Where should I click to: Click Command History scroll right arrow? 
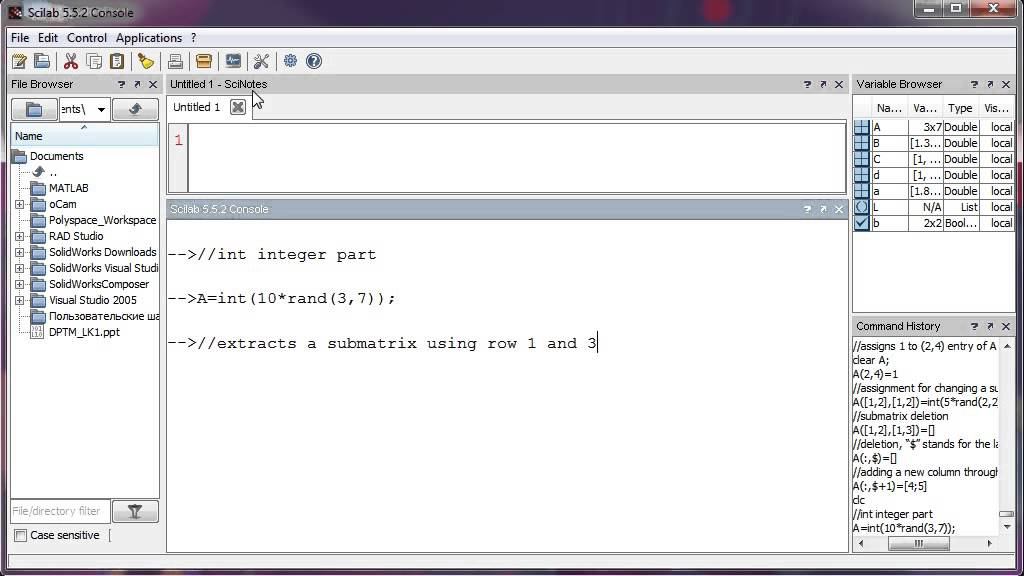989,543
